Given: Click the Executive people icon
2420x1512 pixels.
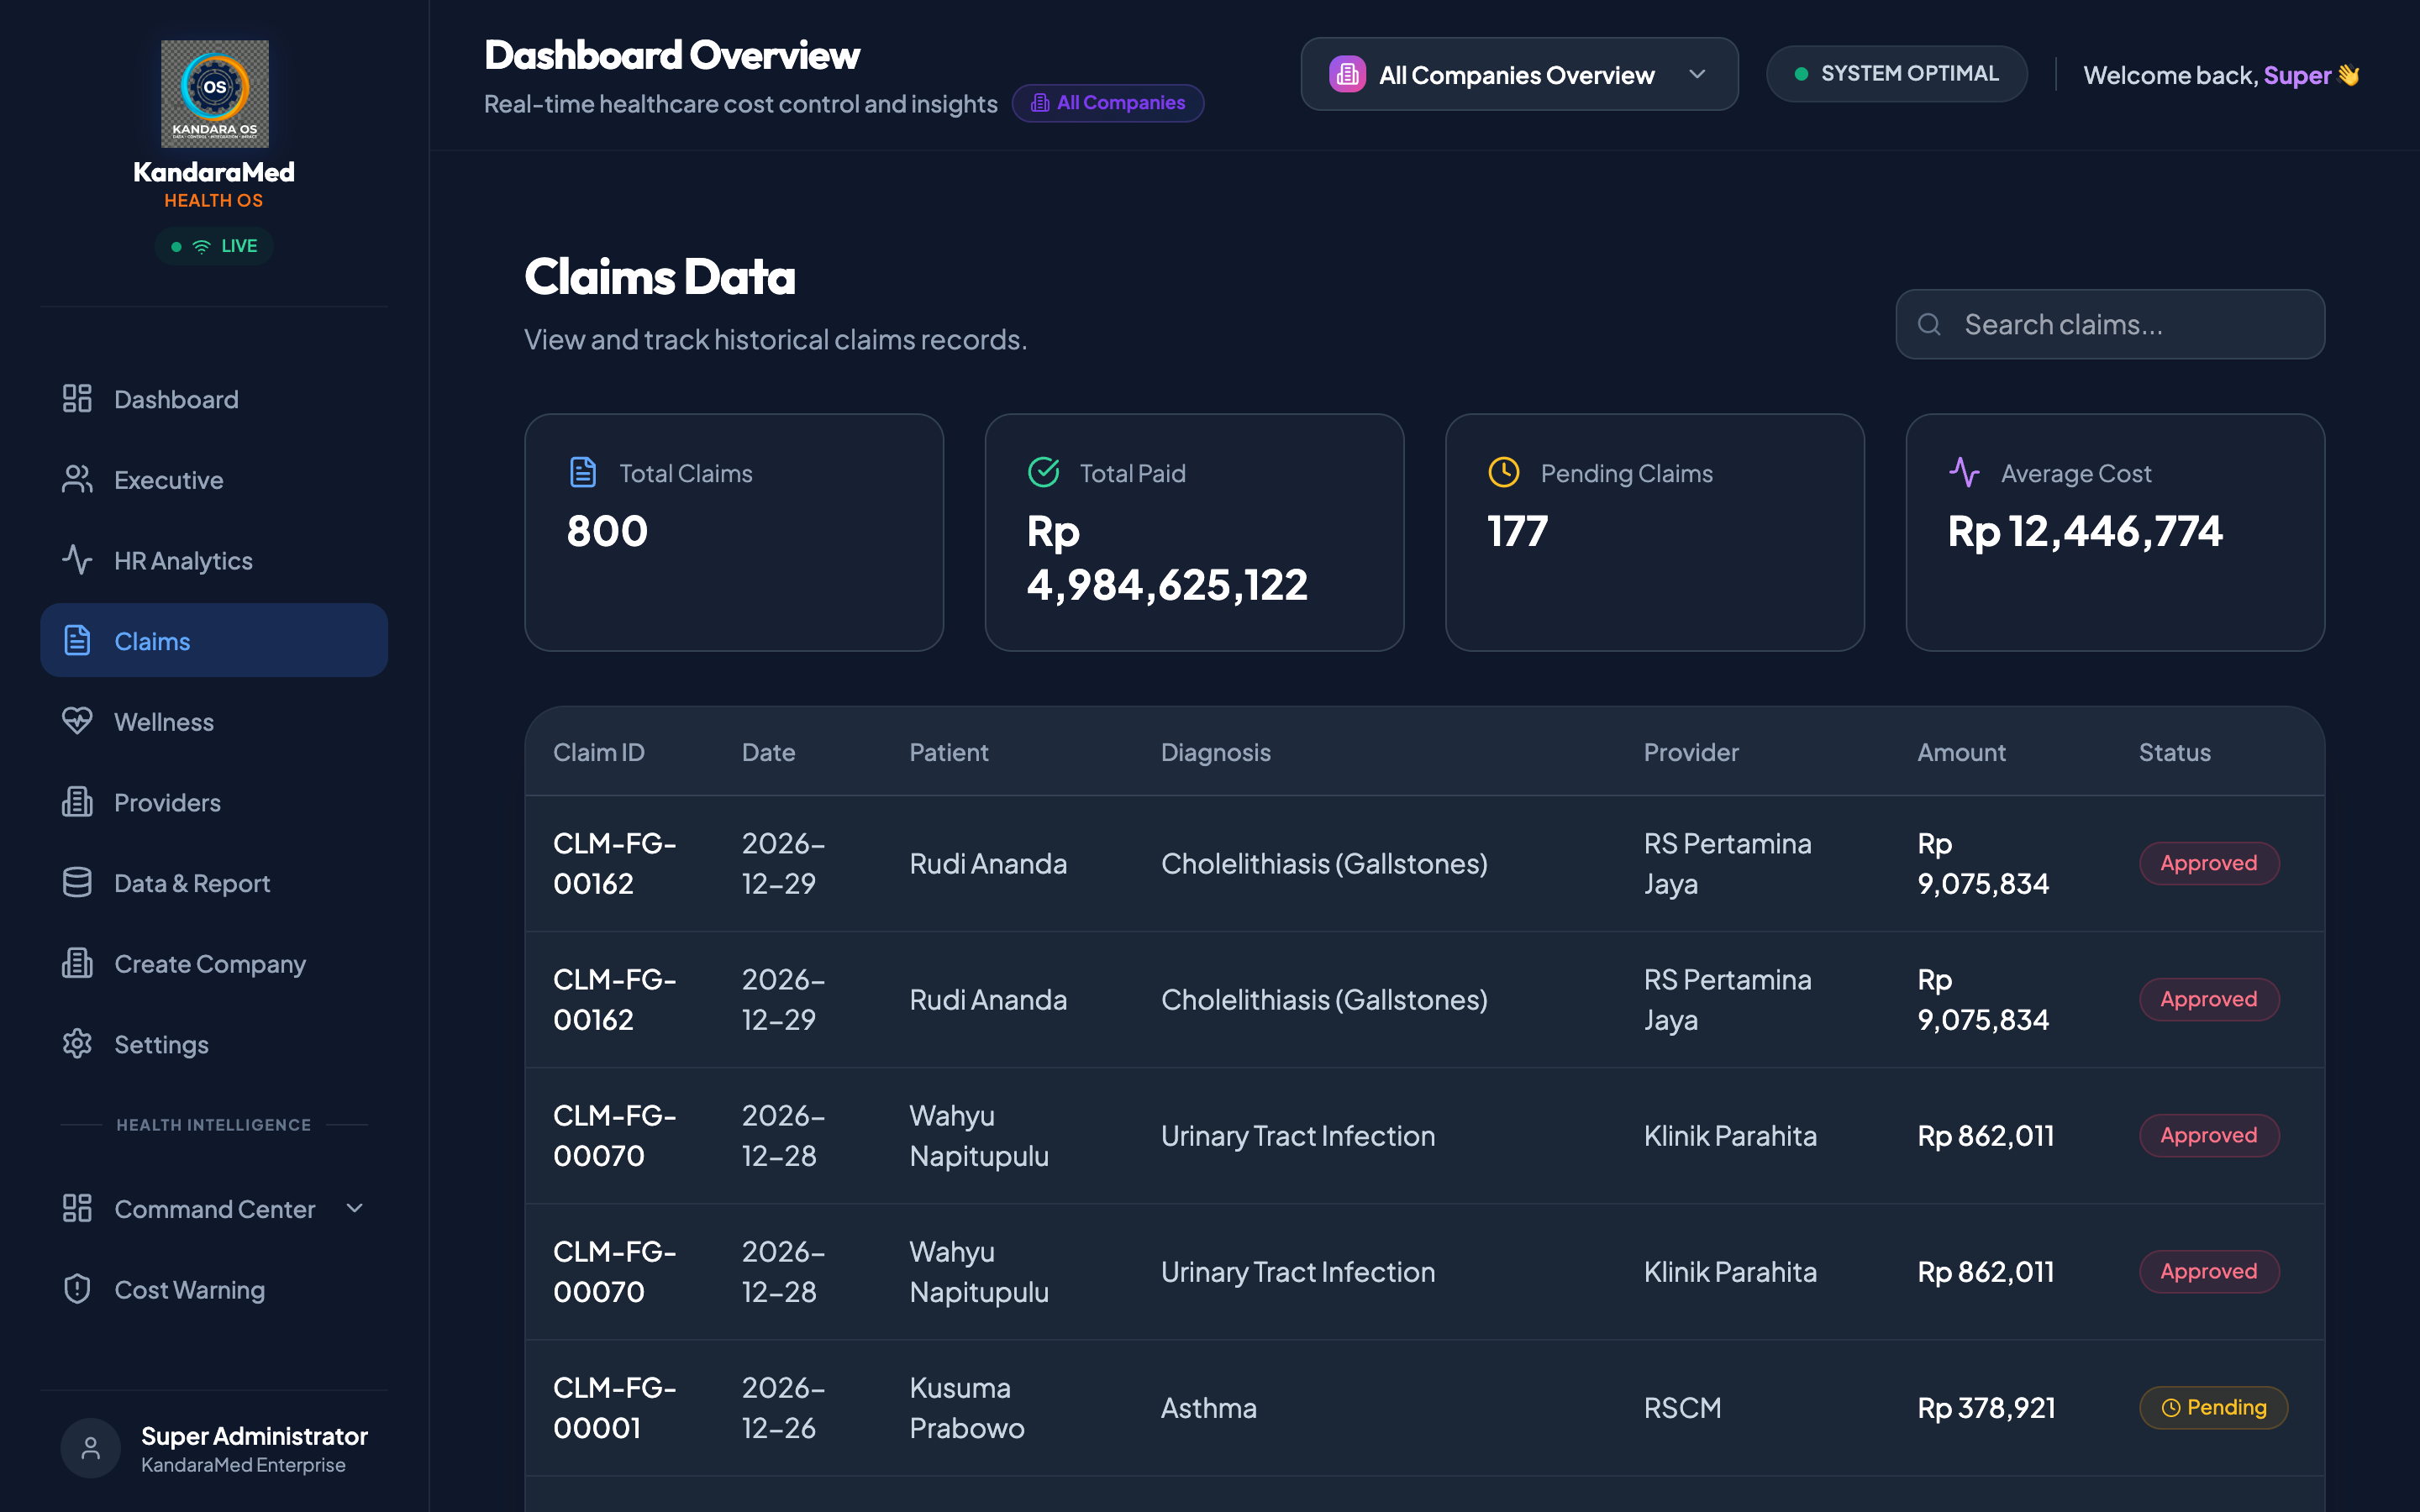Looking at the screenshot, I should coord(77,479).
